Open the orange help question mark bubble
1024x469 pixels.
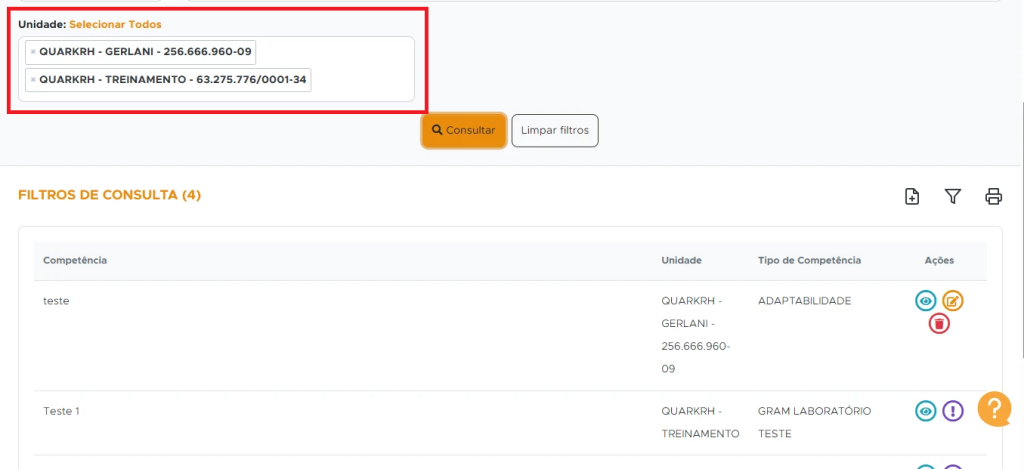pos(993,408)
